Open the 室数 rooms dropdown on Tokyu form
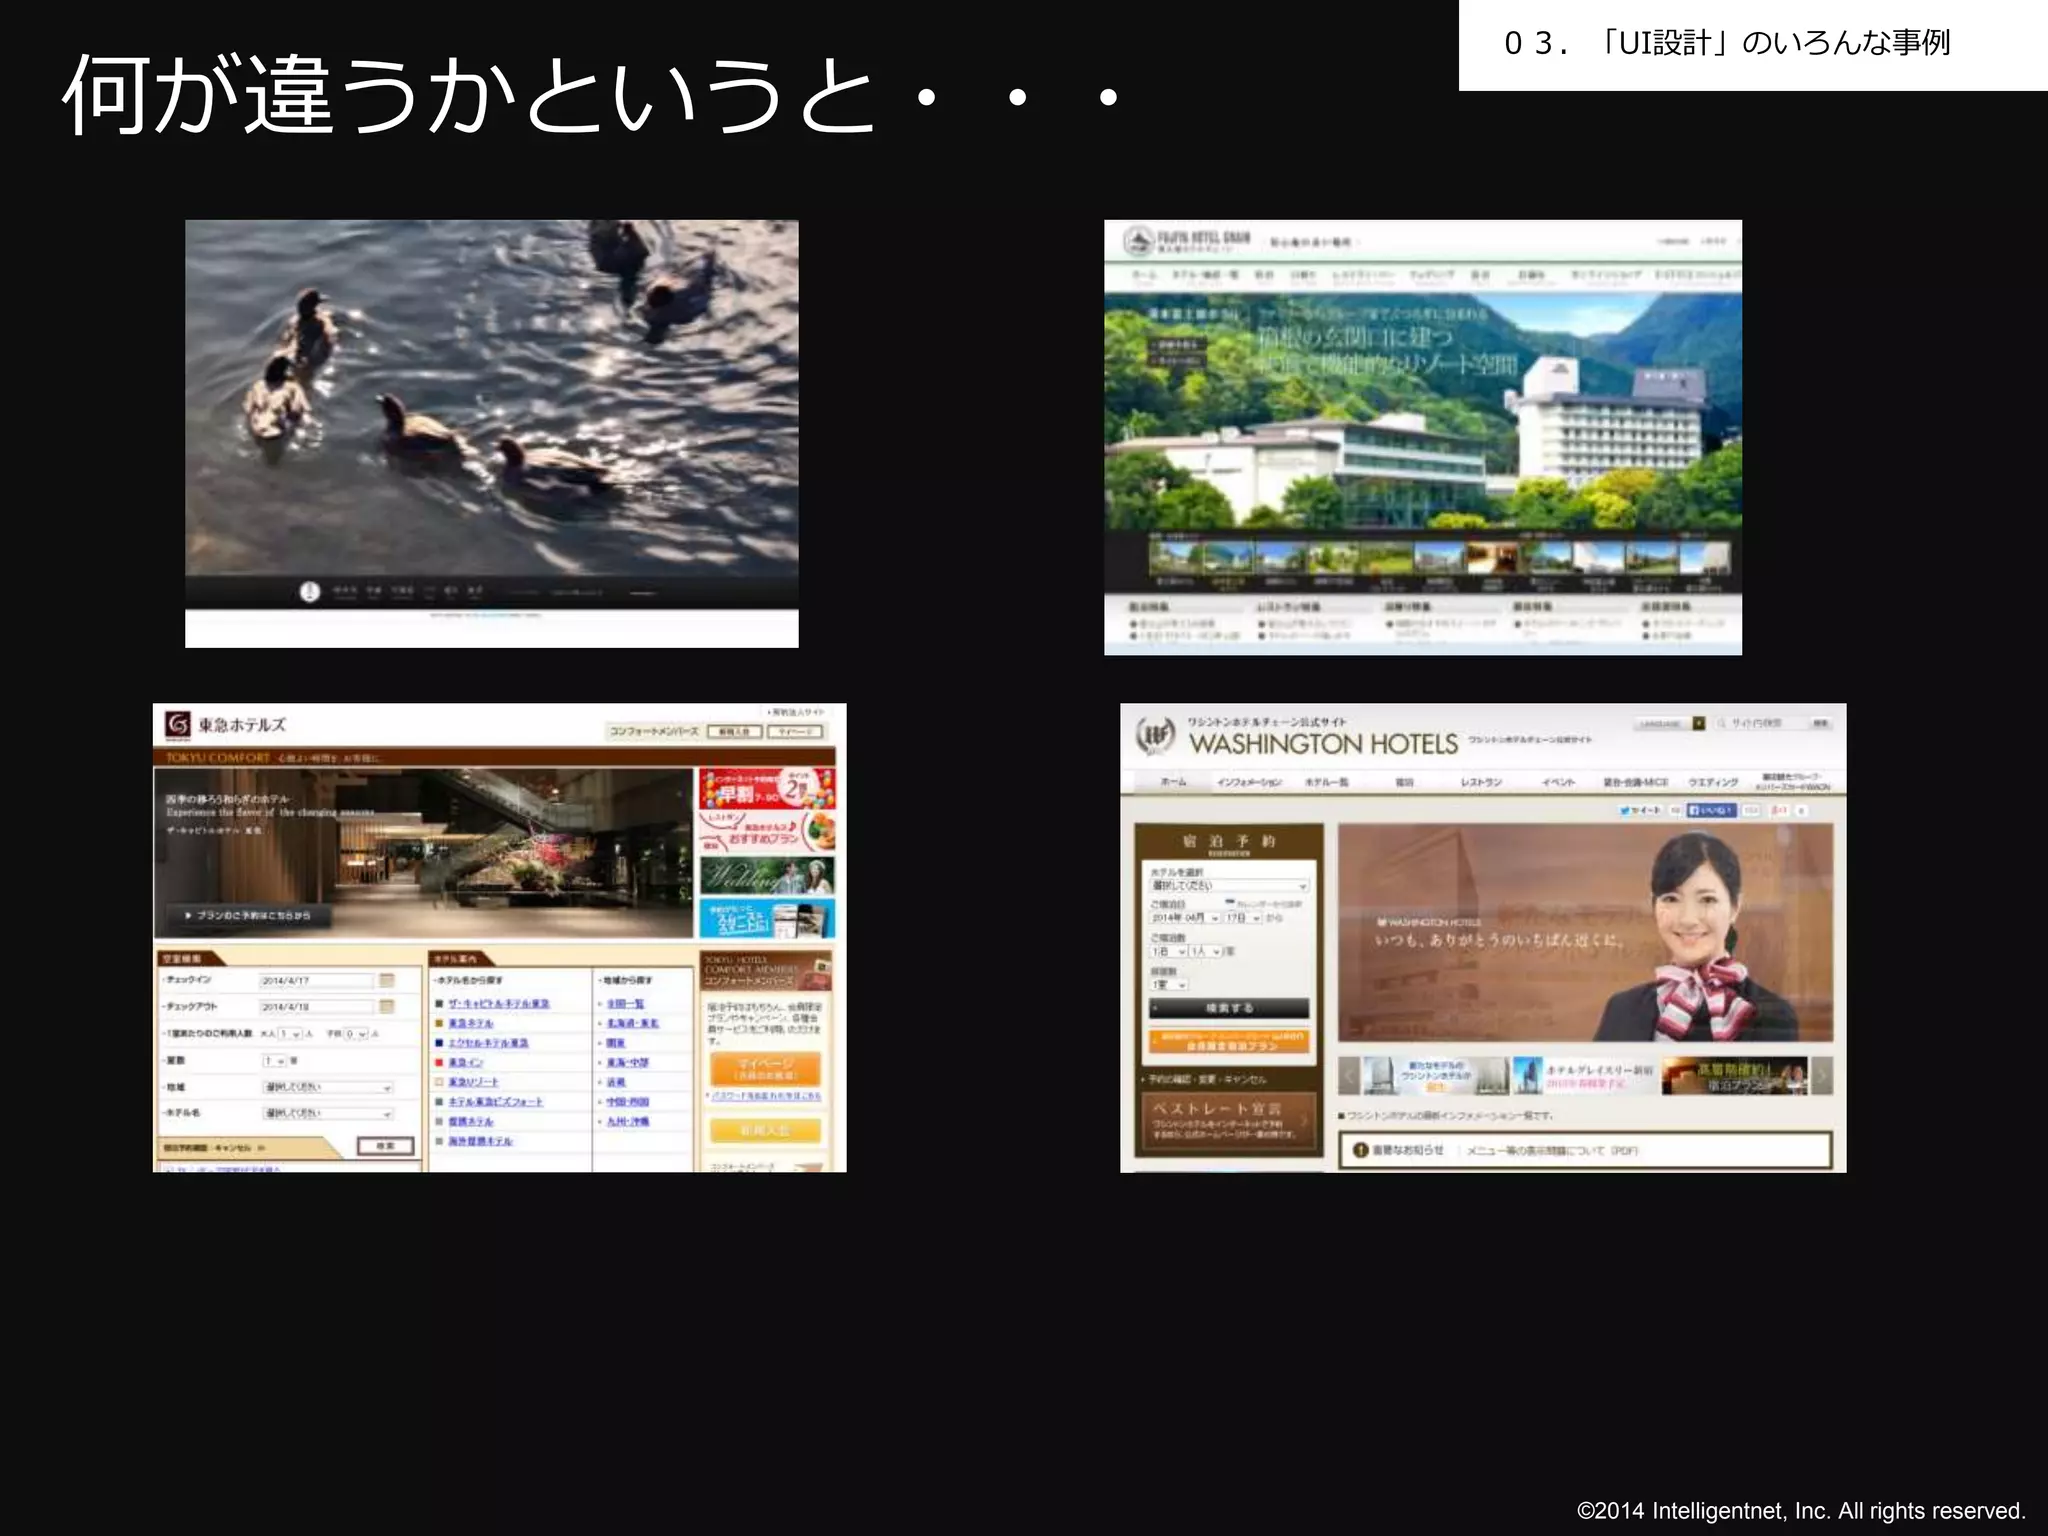2048x1536 pixels. pyautogui.click(x=275, y=1060)
